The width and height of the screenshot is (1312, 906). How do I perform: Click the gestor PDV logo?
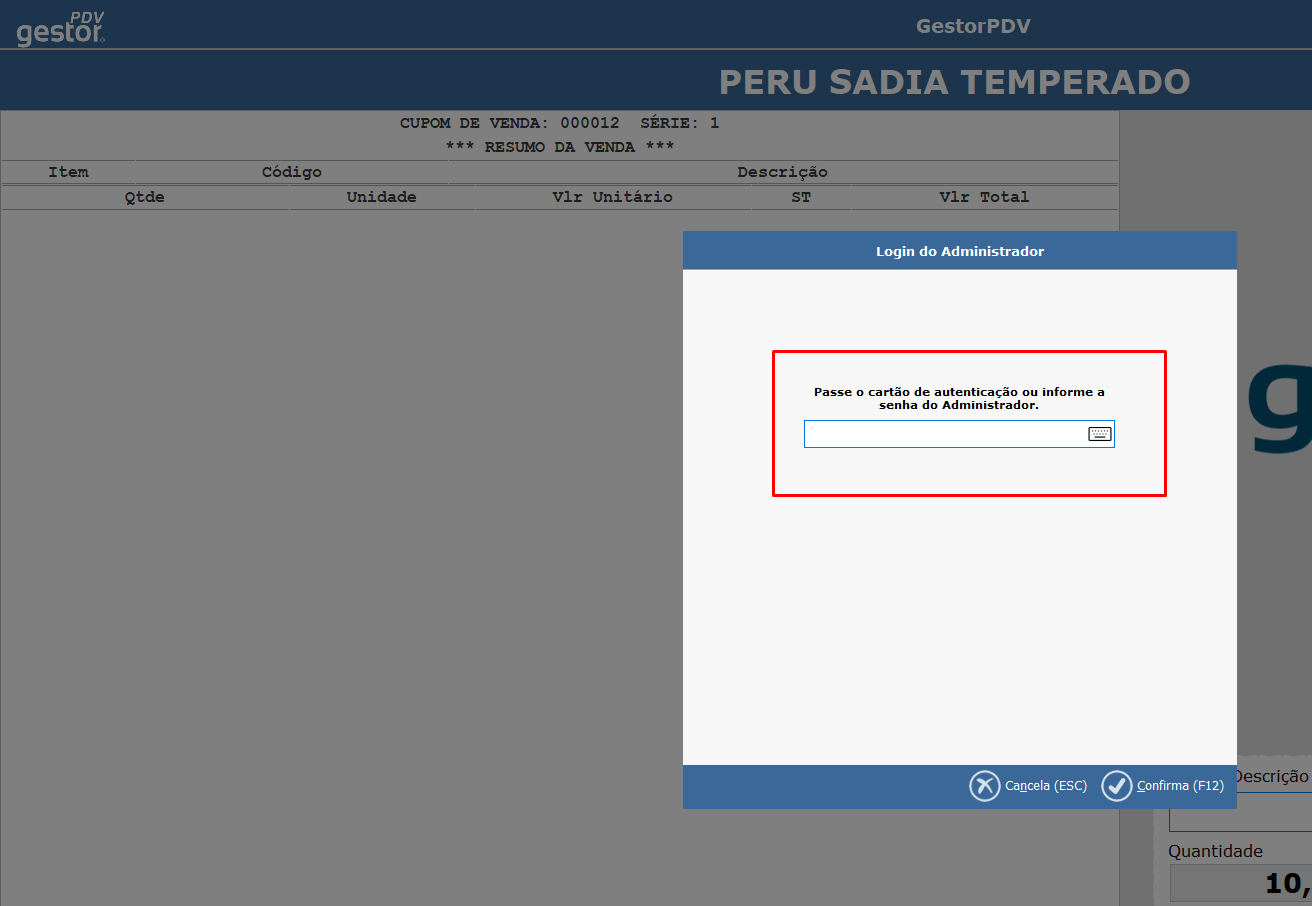click(61, 29)
